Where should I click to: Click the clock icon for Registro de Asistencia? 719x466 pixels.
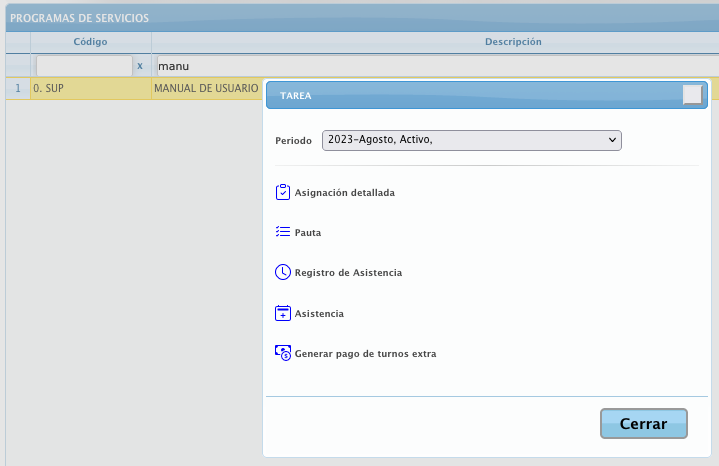(x=282, y=272)
